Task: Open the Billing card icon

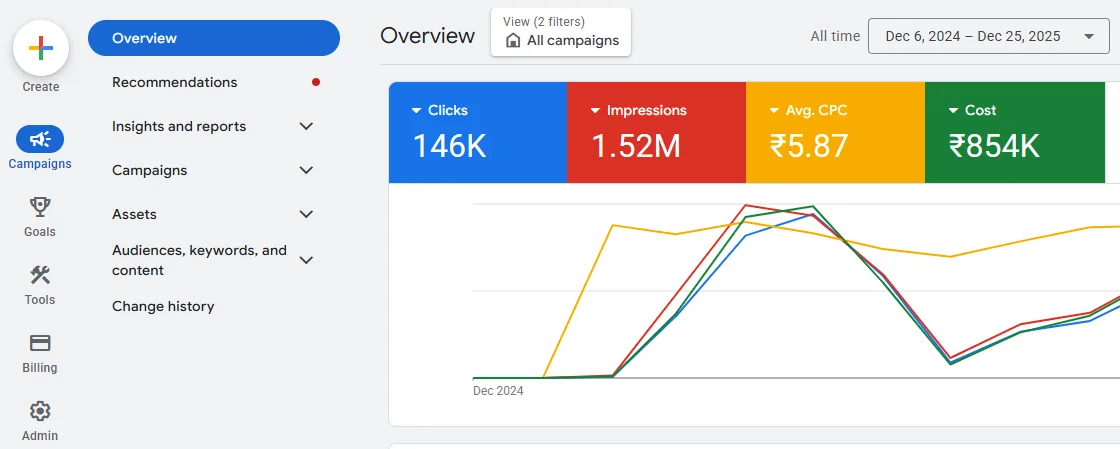Action: point(40,343)
